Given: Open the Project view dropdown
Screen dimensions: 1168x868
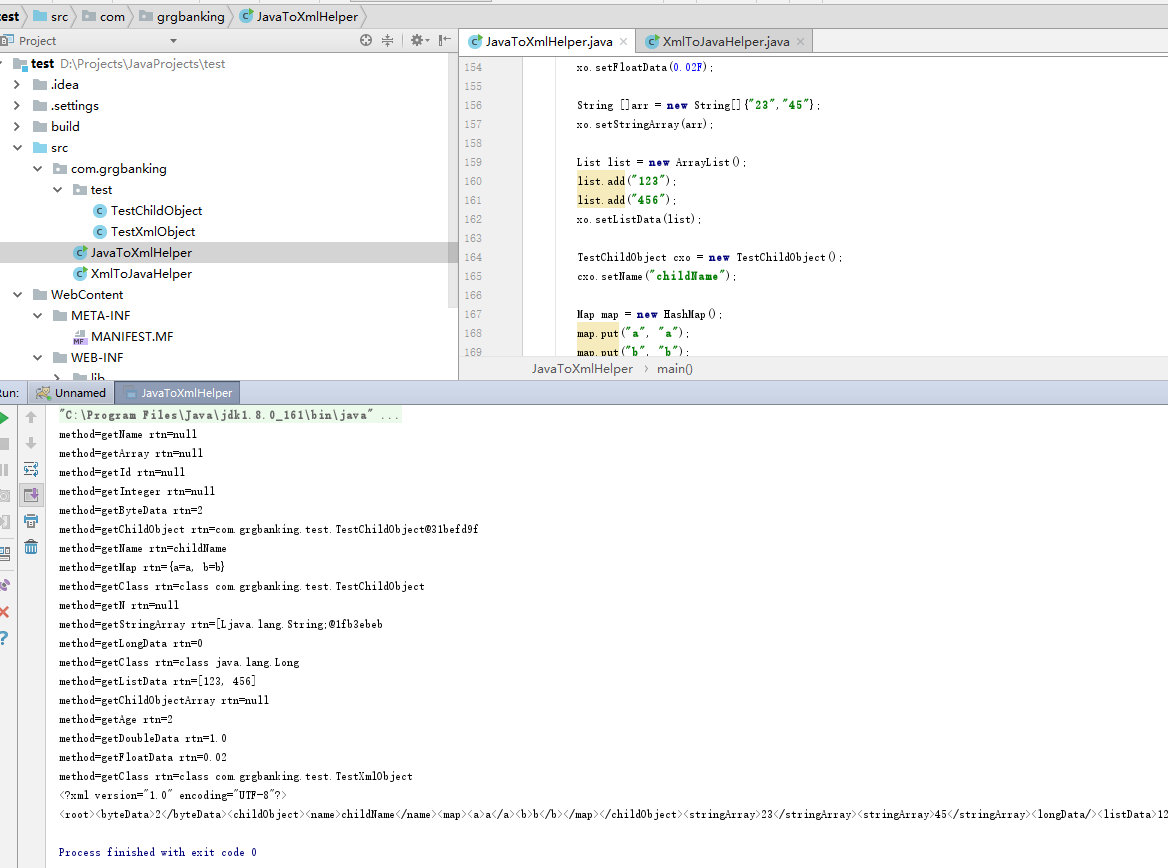Looking at the screenshot, I should click(174, 41).
